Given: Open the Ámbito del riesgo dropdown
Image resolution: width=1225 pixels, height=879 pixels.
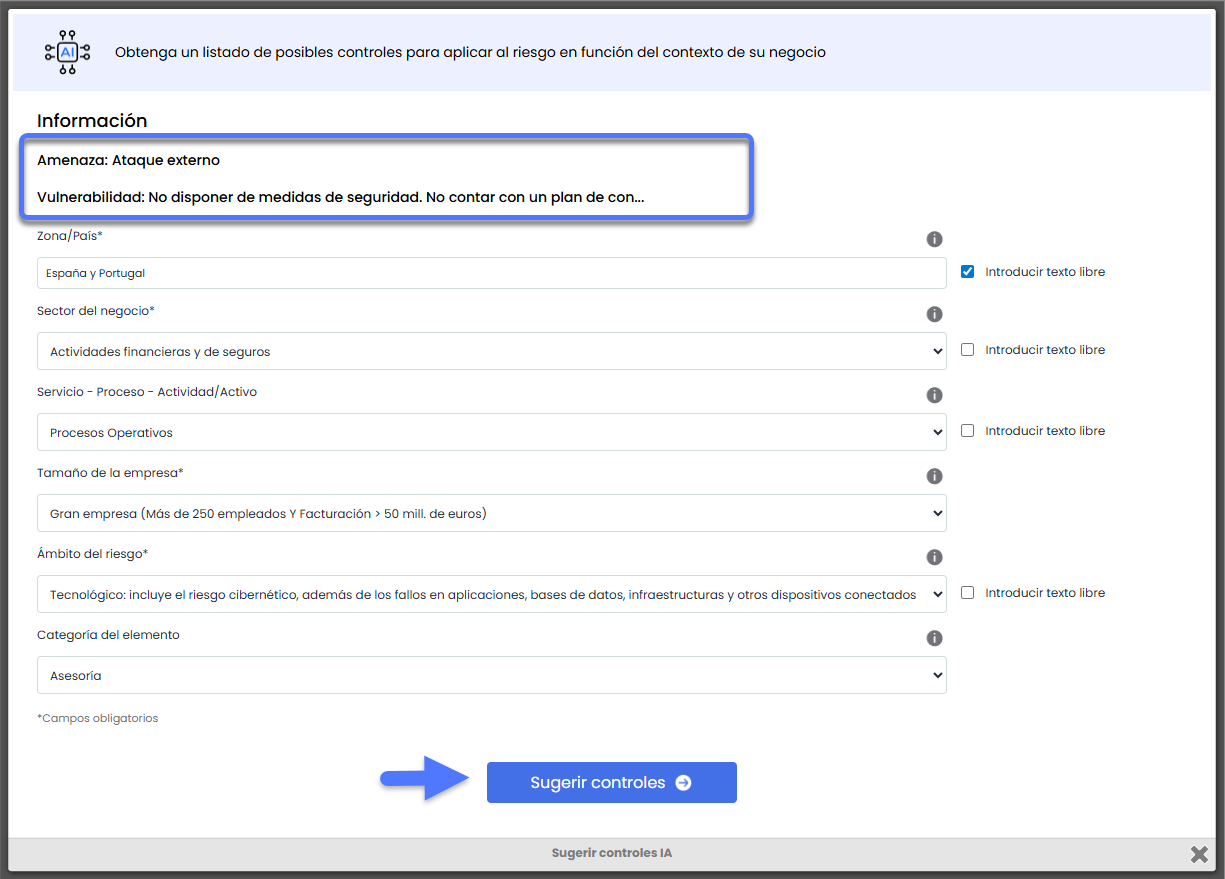Looking at the screenshot, I should click(x=491, y=594).
